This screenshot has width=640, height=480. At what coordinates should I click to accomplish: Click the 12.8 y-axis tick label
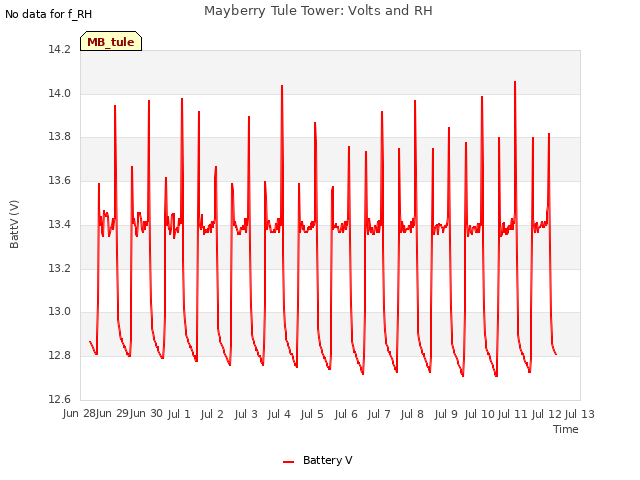pyautogui.click(x=60, y=356)
